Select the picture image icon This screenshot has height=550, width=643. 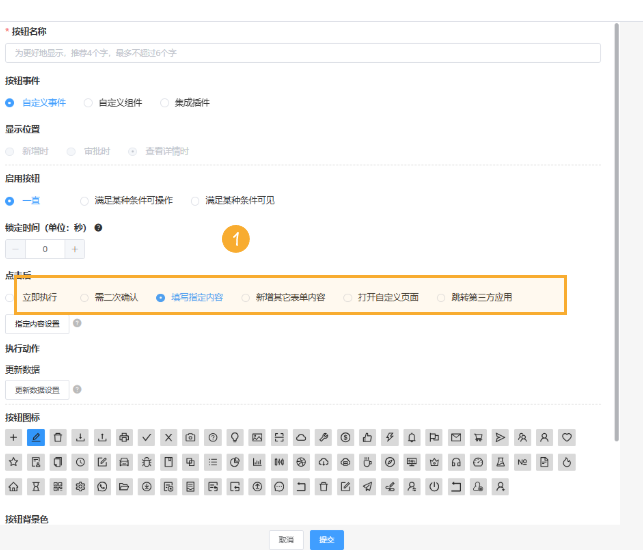(257, 438)
